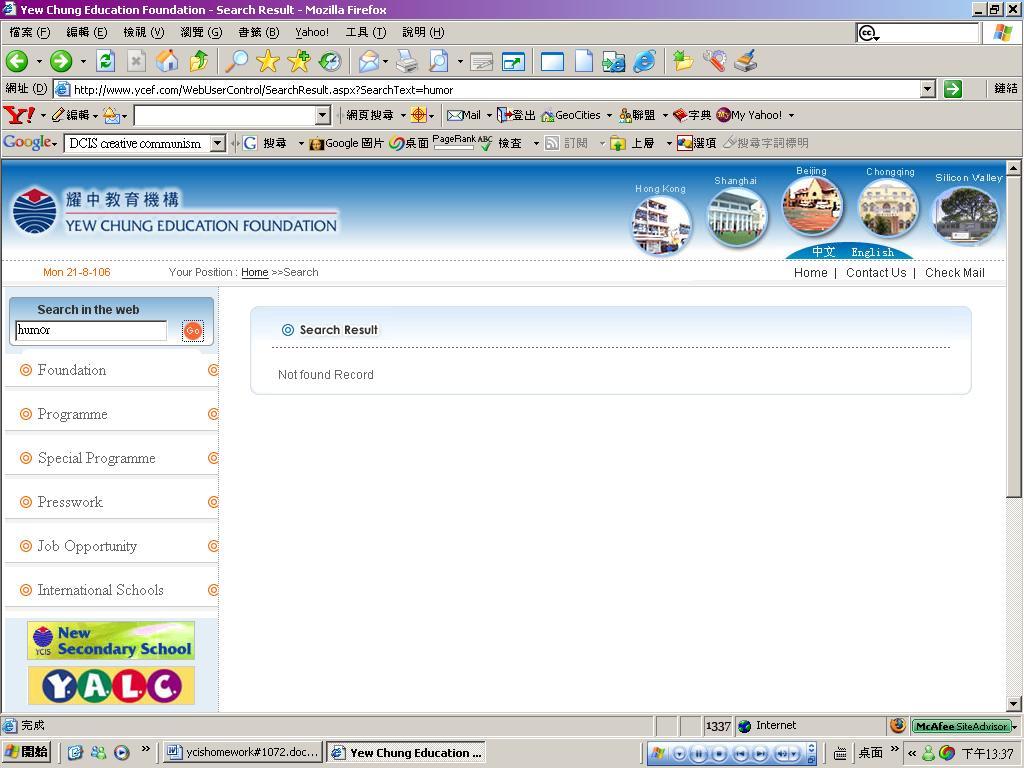
Task: Click the 開始 Start button
Action: click(27, 752)
